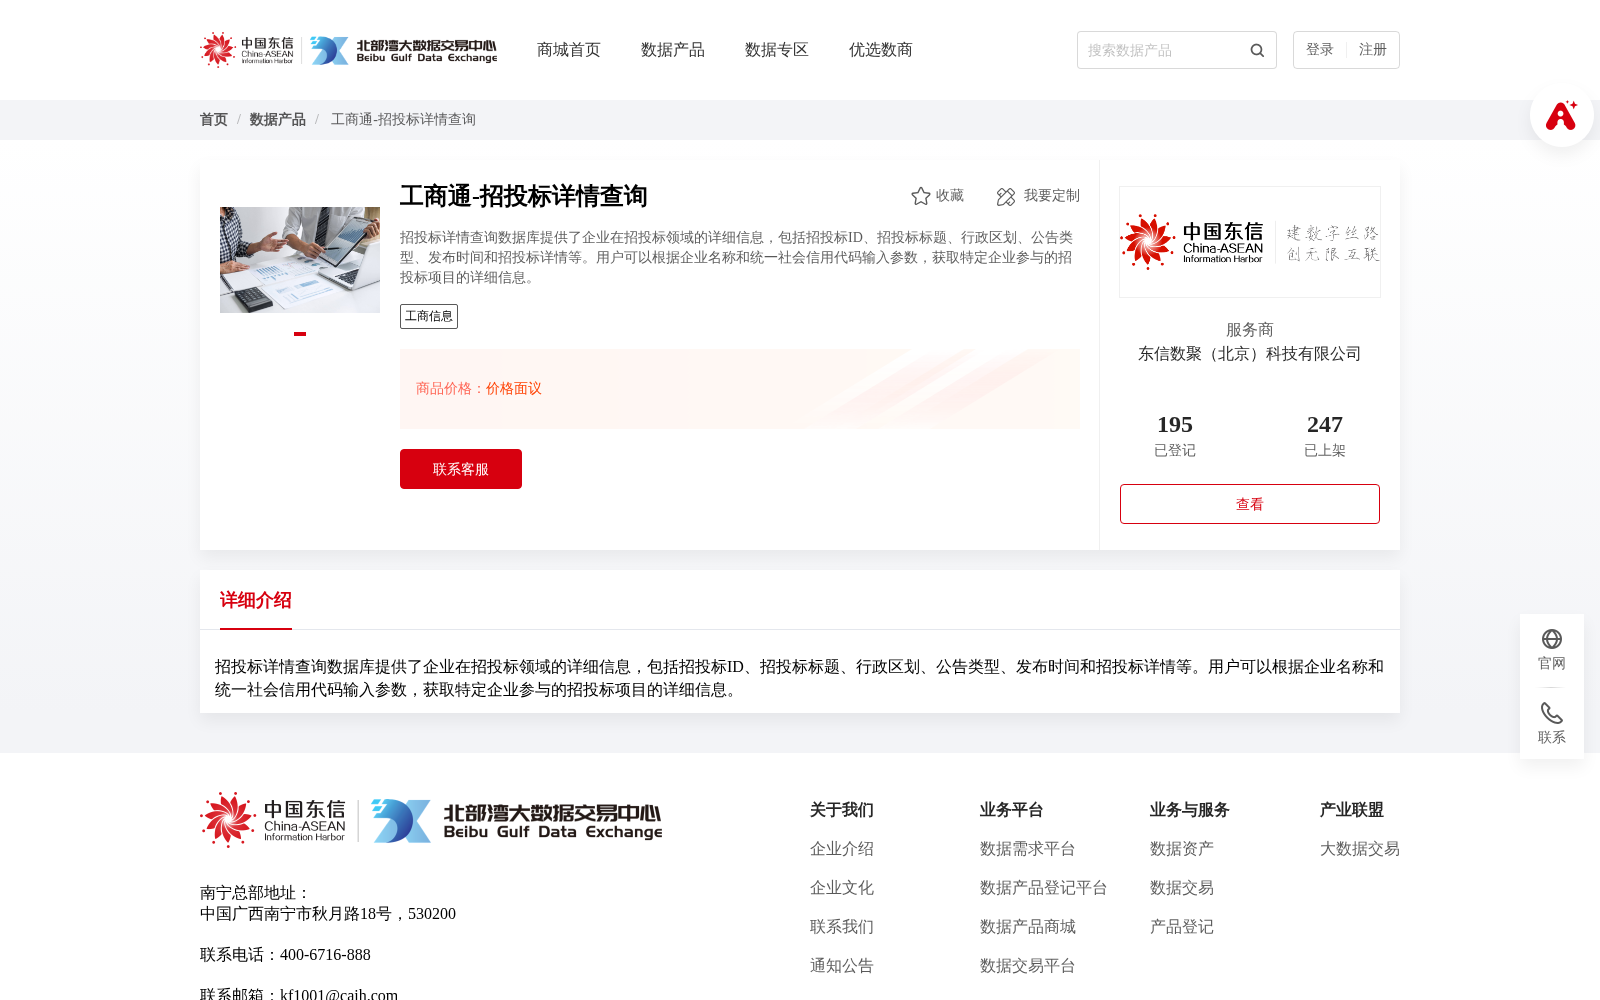Open footer link 数据产品登记平台
1600x1000 pixels.
point(1044,888)
